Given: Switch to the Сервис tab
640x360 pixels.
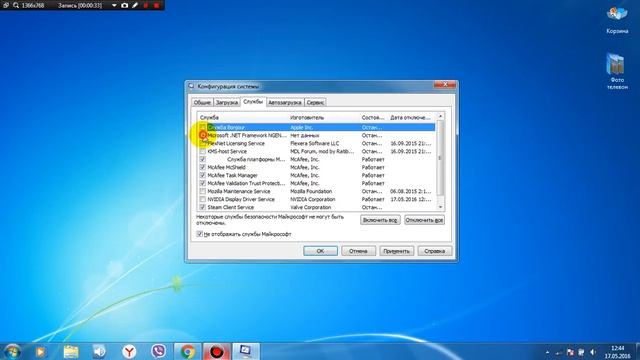Looking at the screenshot, I should [315, 102].
